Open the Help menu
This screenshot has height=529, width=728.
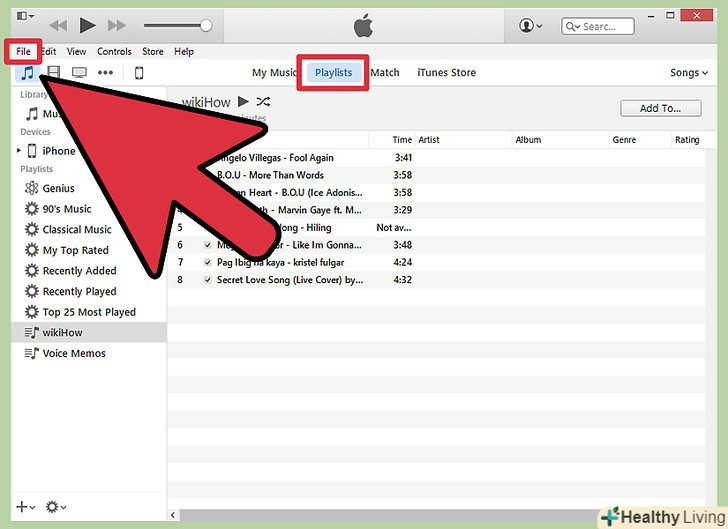coord(184,52)
